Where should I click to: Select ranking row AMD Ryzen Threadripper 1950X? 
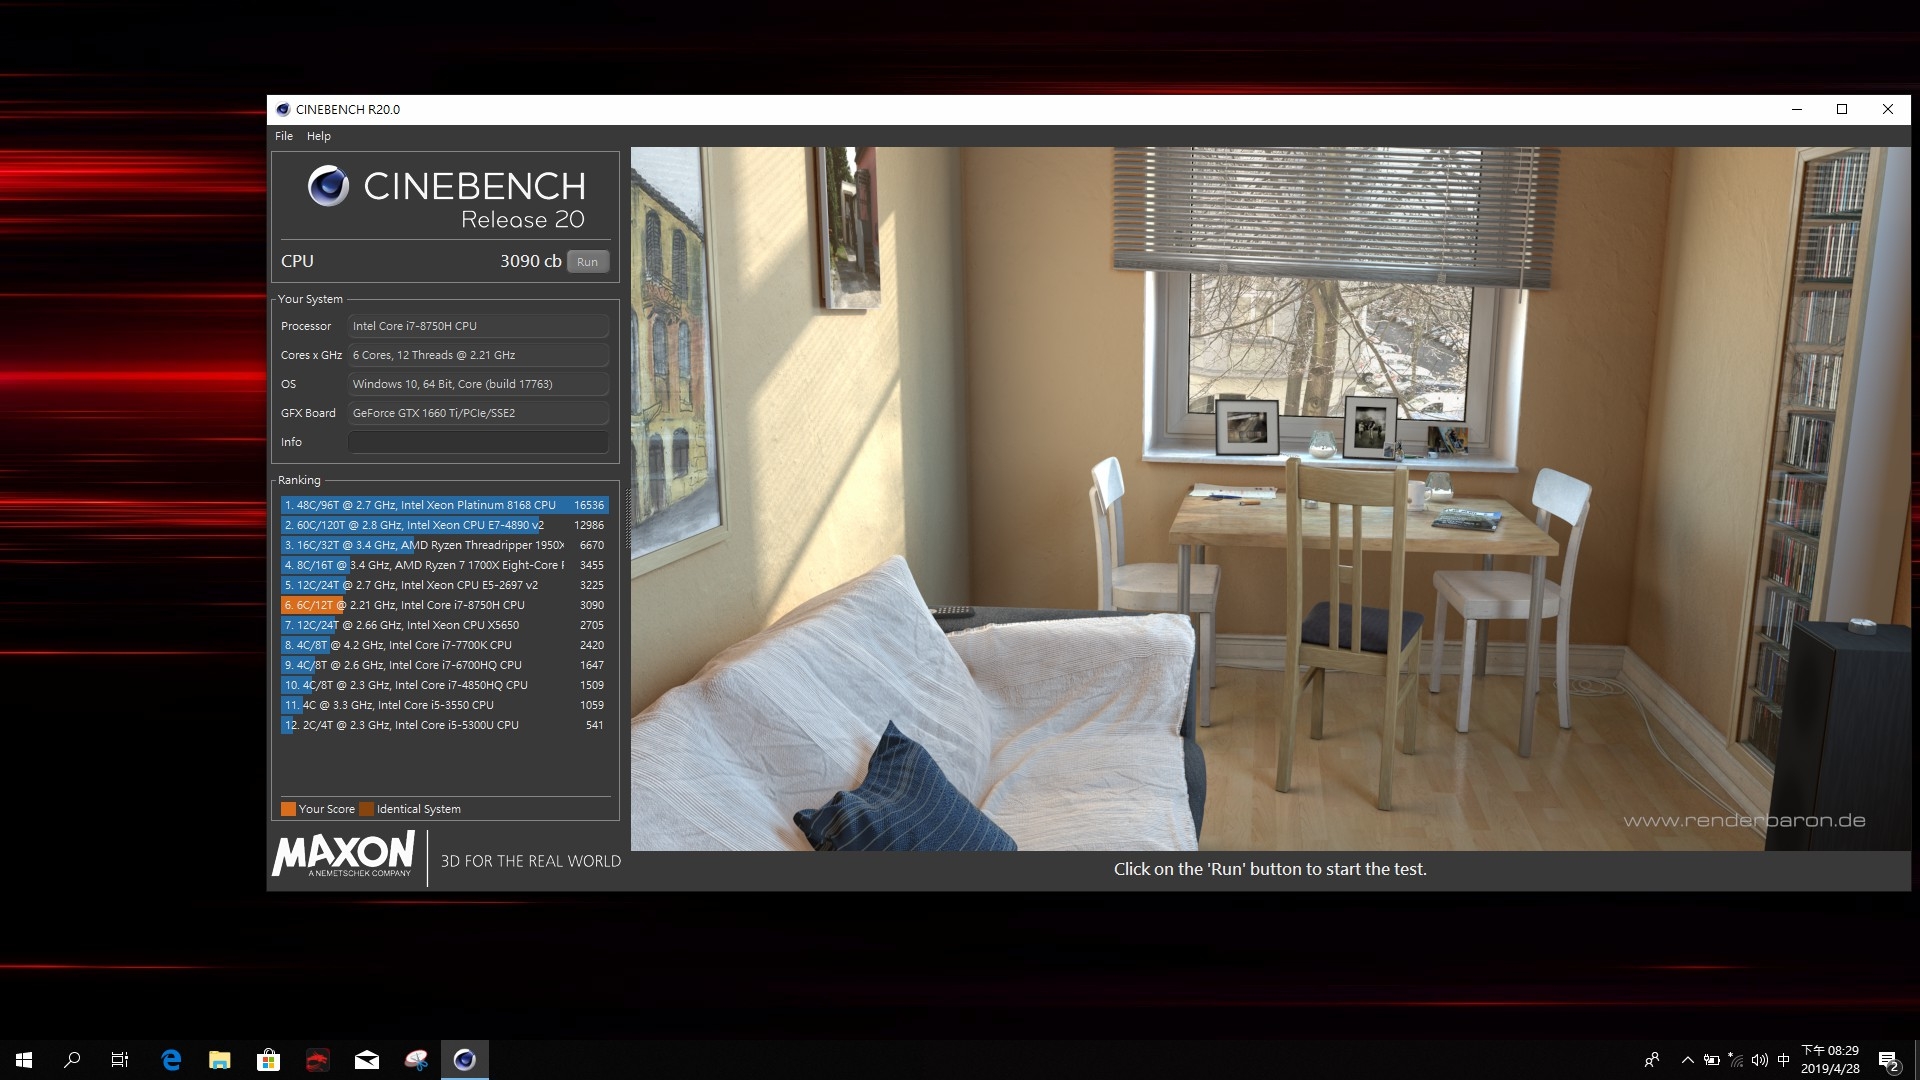pos(444,545)
